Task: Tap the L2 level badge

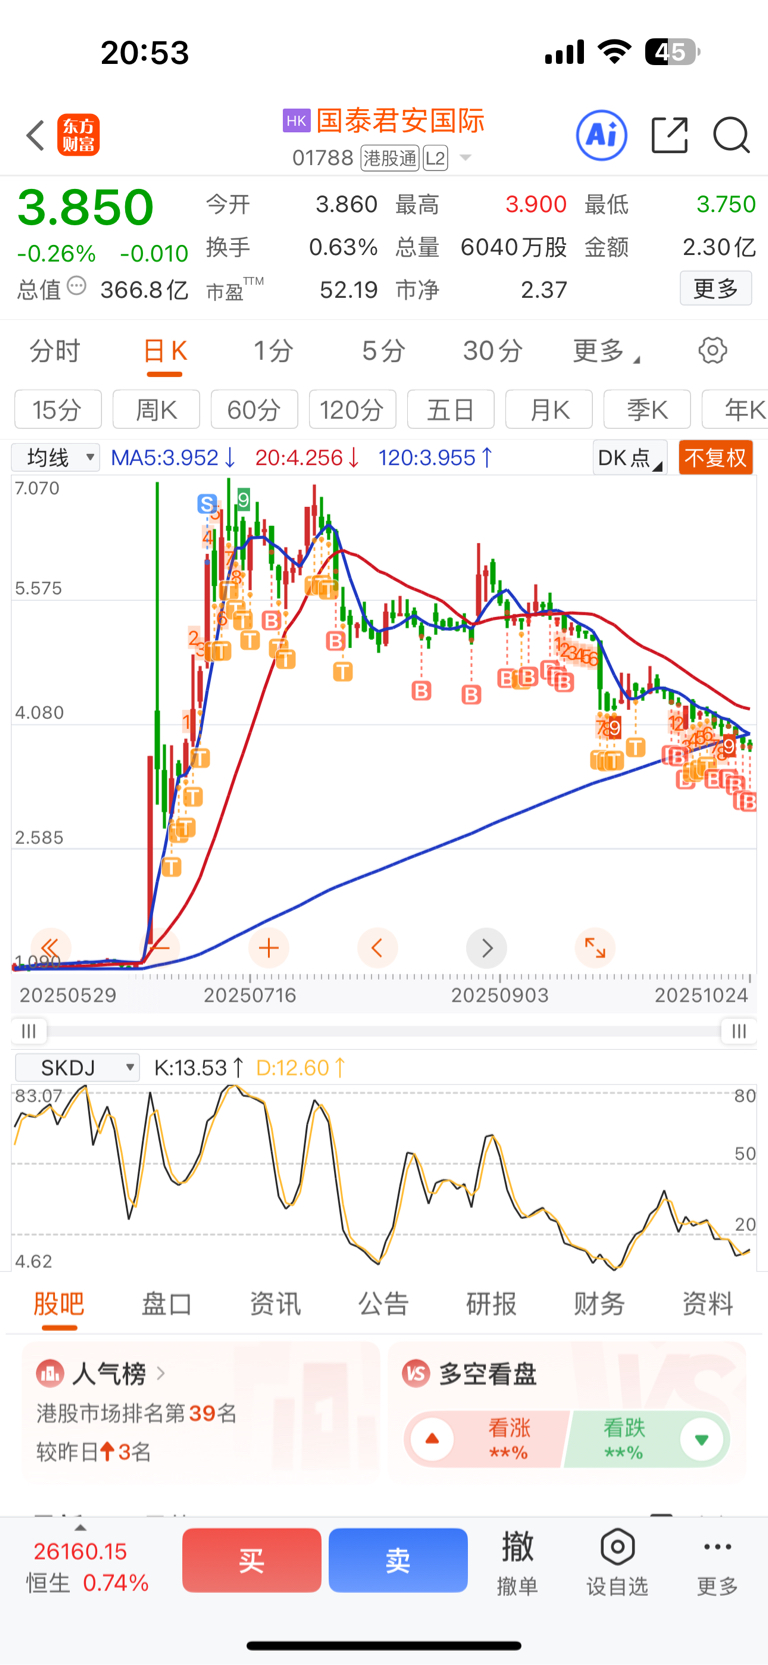Action: pos(435,158)
